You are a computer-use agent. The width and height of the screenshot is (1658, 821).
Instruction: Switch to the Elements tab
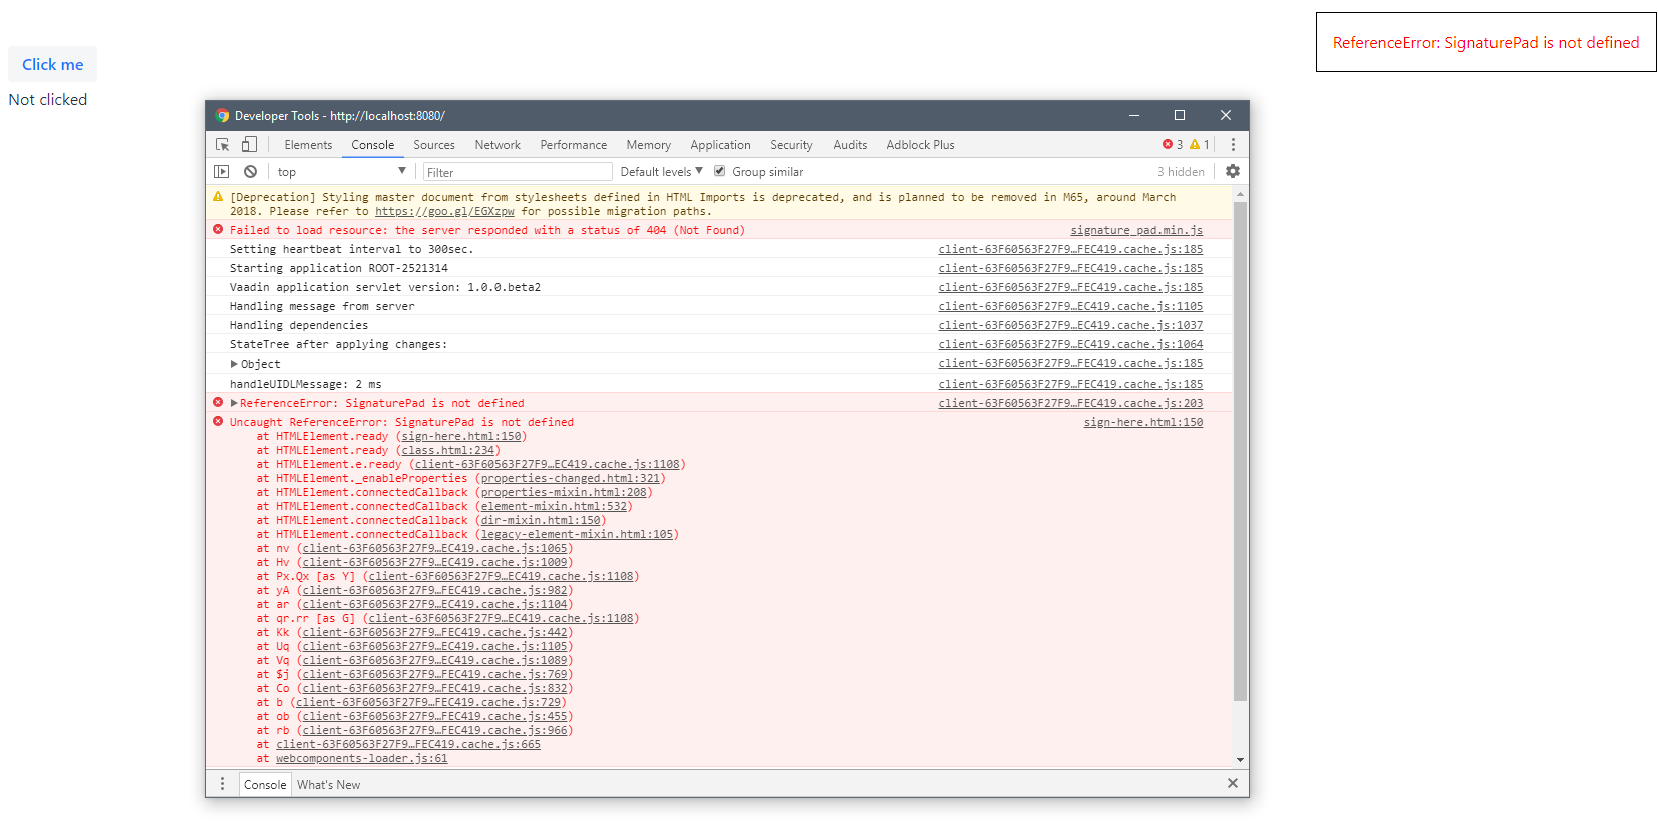point(308,145)
